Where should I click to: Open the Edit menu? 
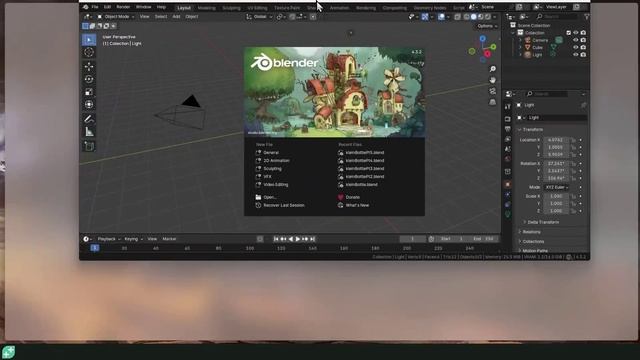pos(107,7)
